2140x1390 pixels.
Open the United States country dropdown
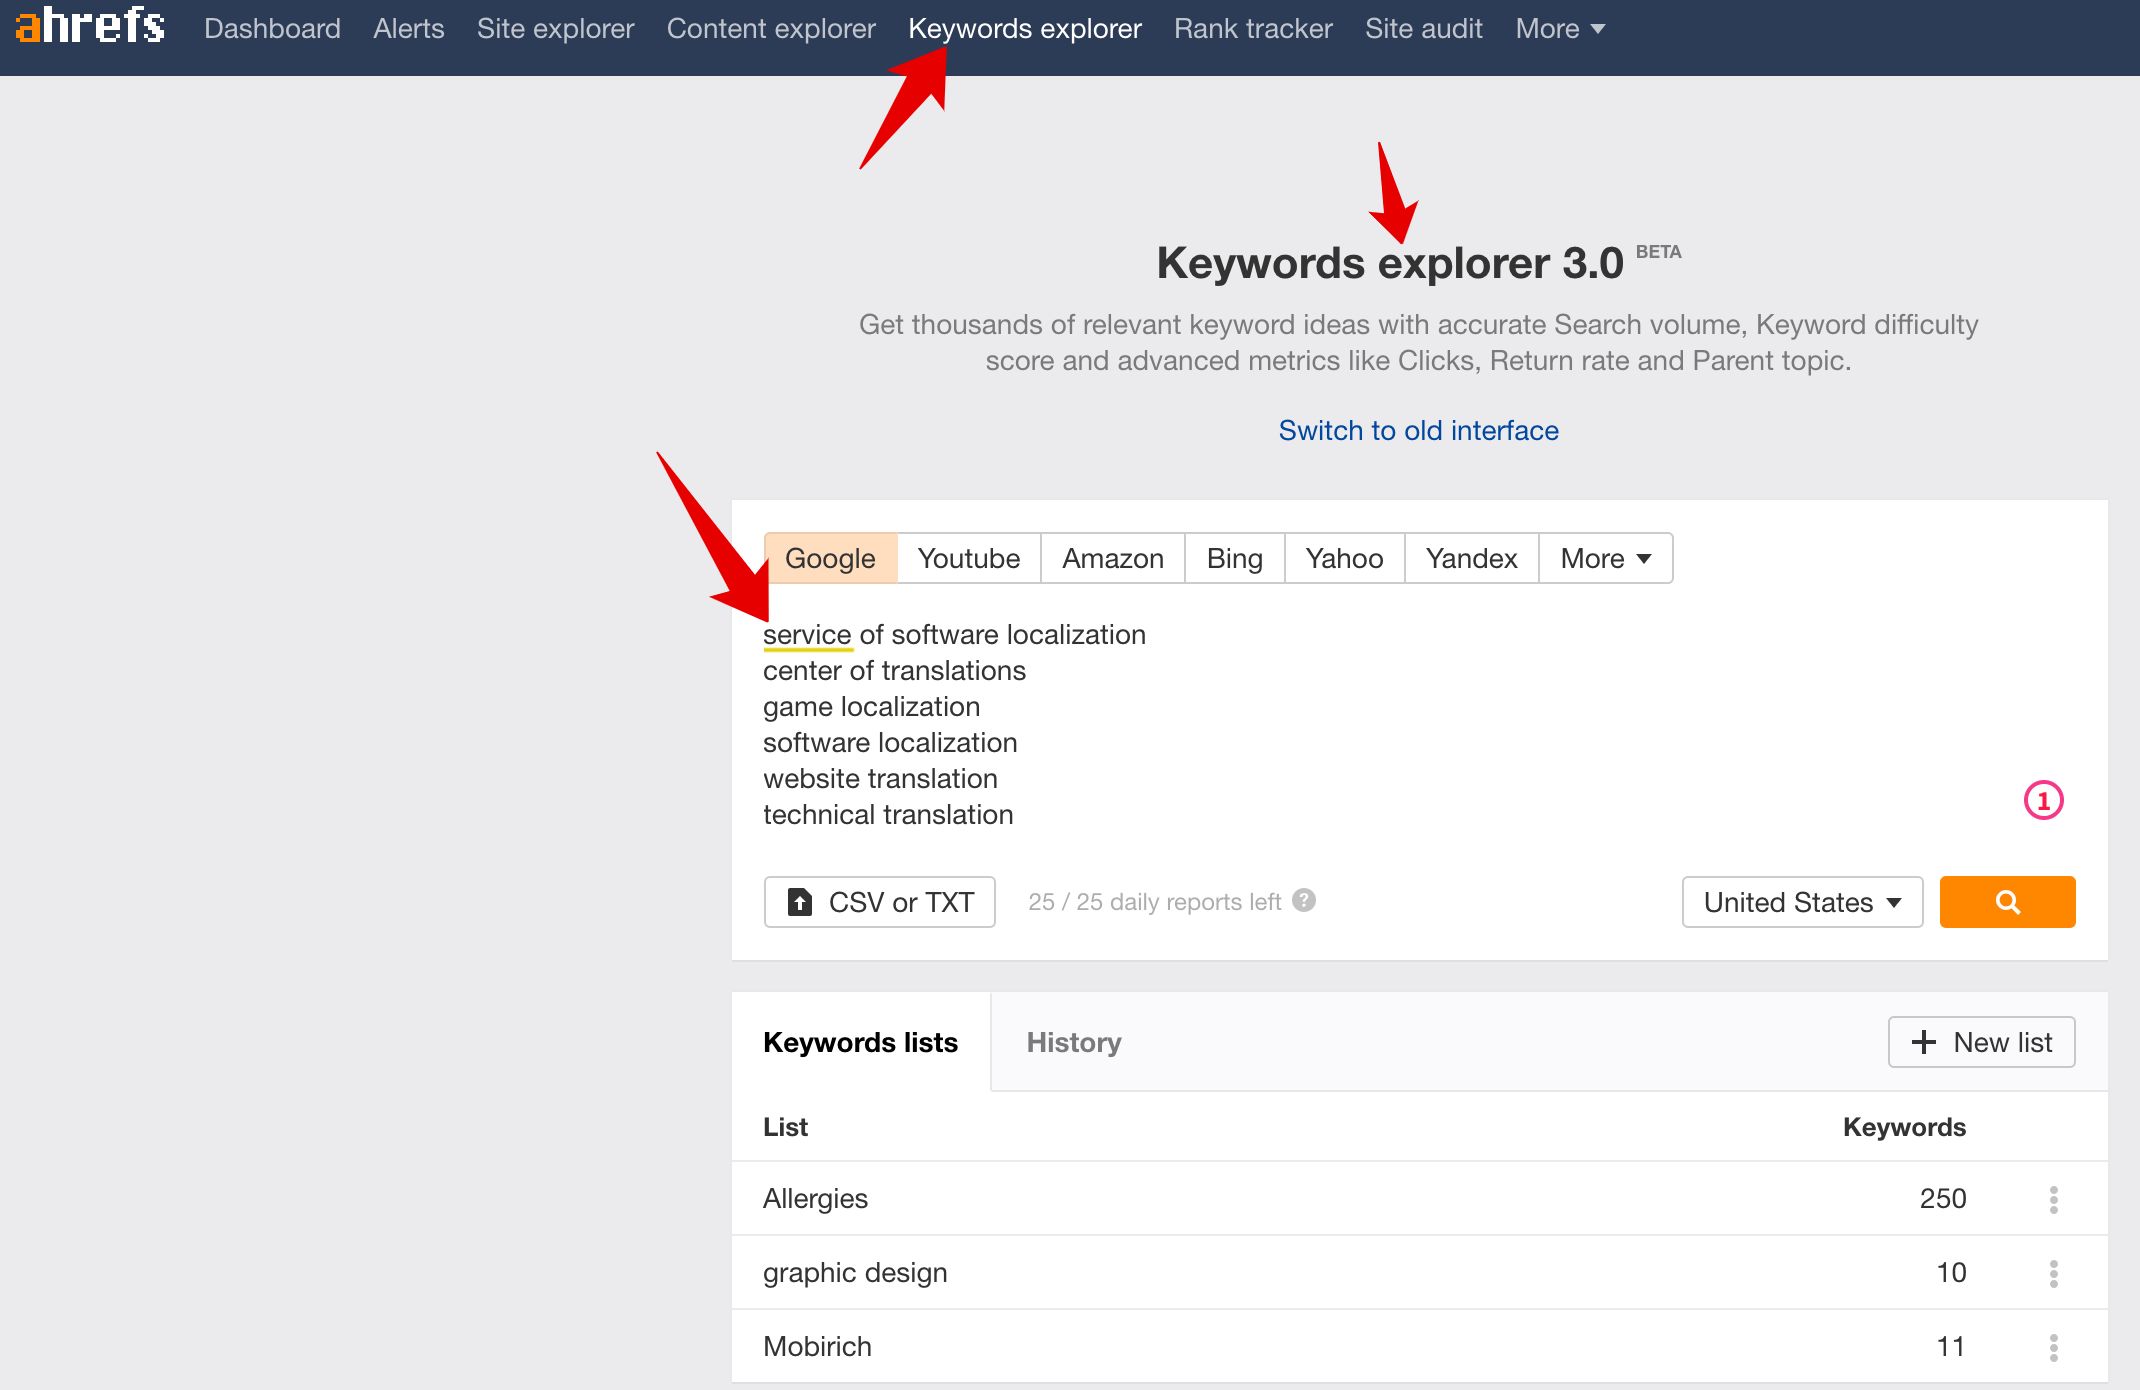(1802, 902)
